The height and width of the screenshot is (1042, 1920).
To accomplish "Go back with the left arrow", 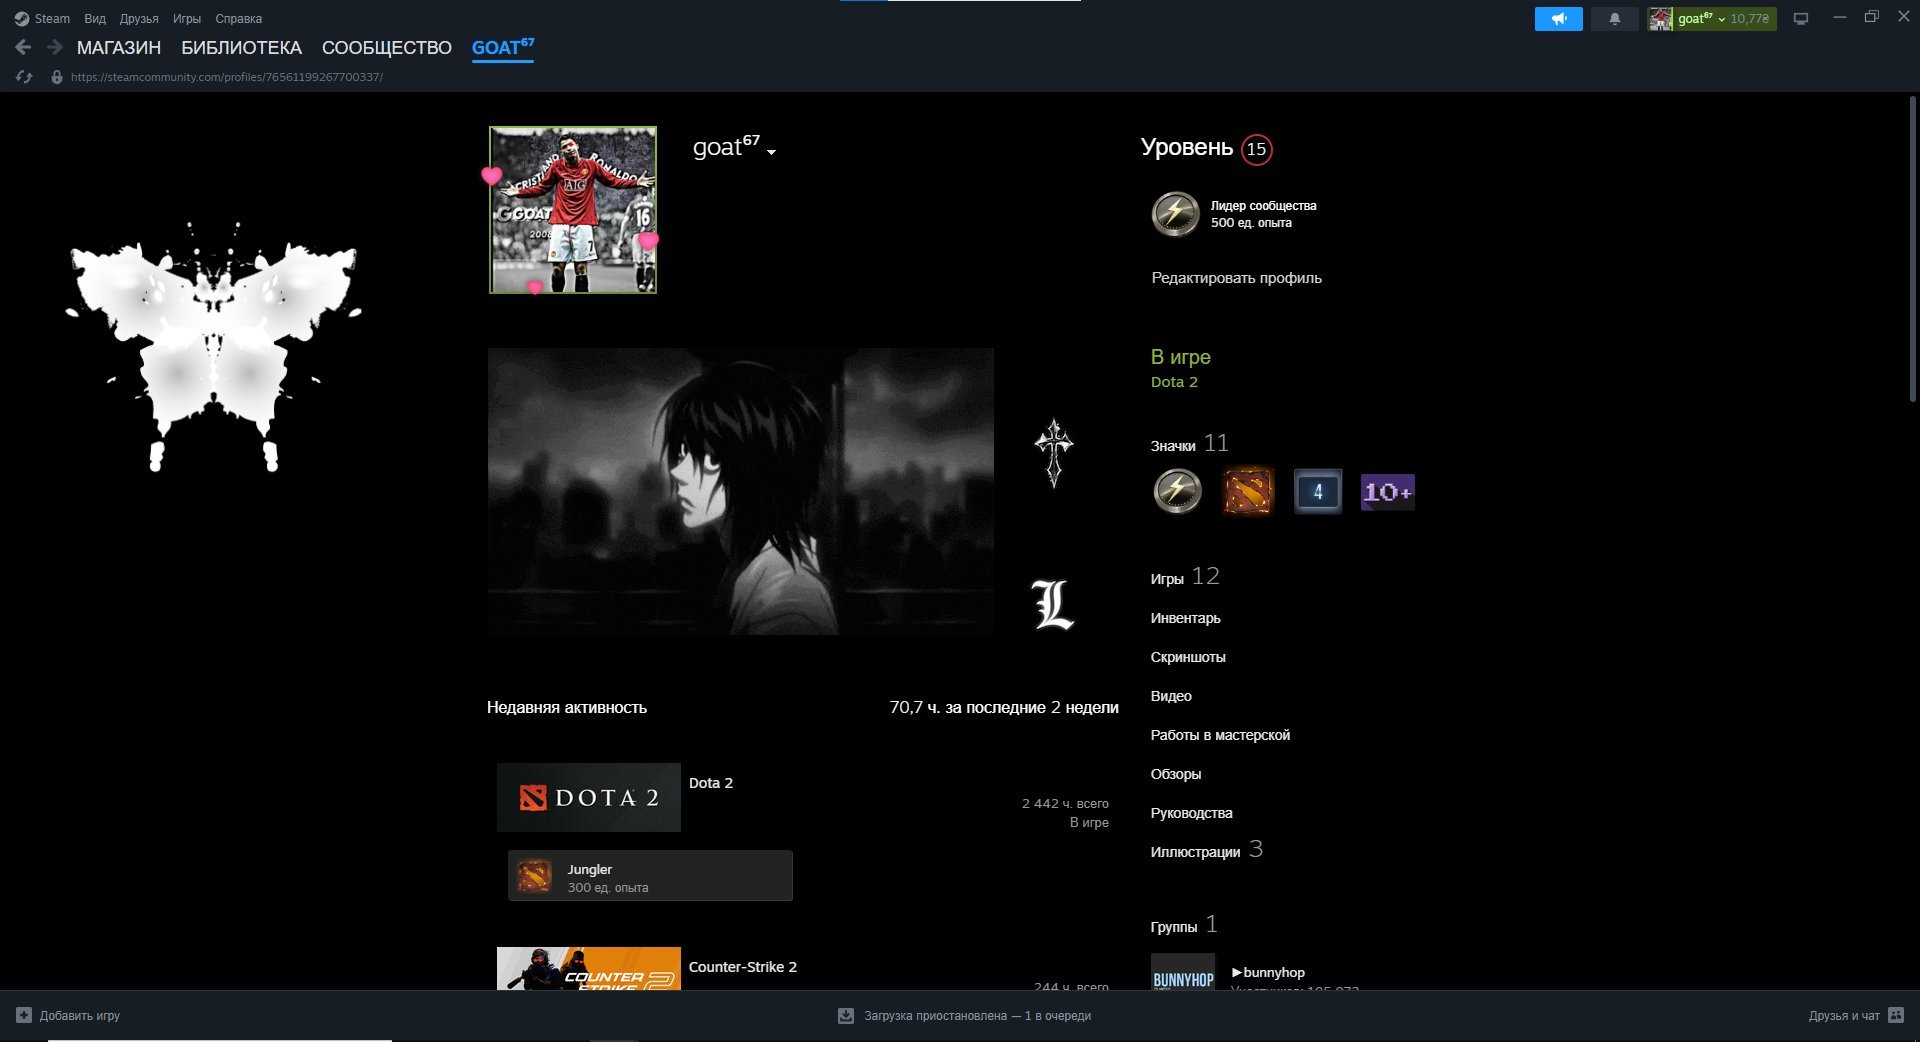I will (23, 47).
